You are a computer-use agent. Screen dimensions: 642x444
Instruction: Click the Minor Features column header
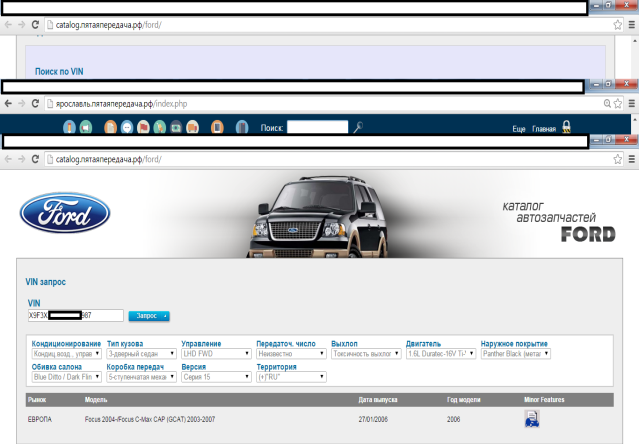pyautogui.click(x=544, y=400)
